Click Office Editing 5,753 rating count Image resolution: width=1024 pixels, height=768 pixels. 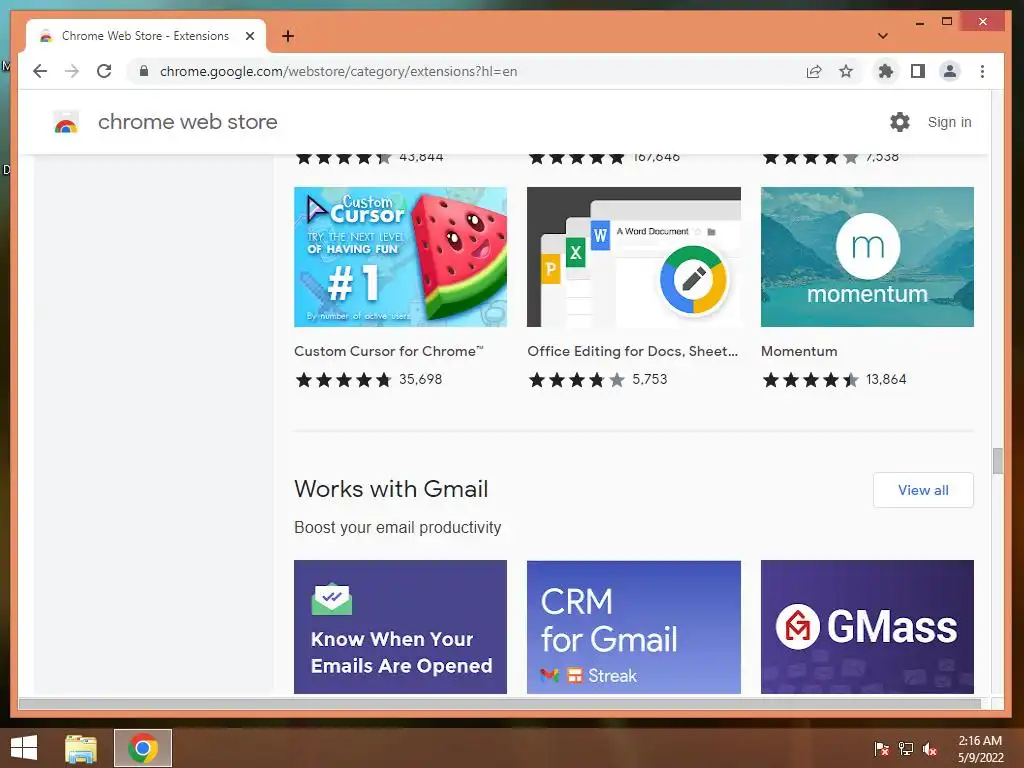coord(650,379)
